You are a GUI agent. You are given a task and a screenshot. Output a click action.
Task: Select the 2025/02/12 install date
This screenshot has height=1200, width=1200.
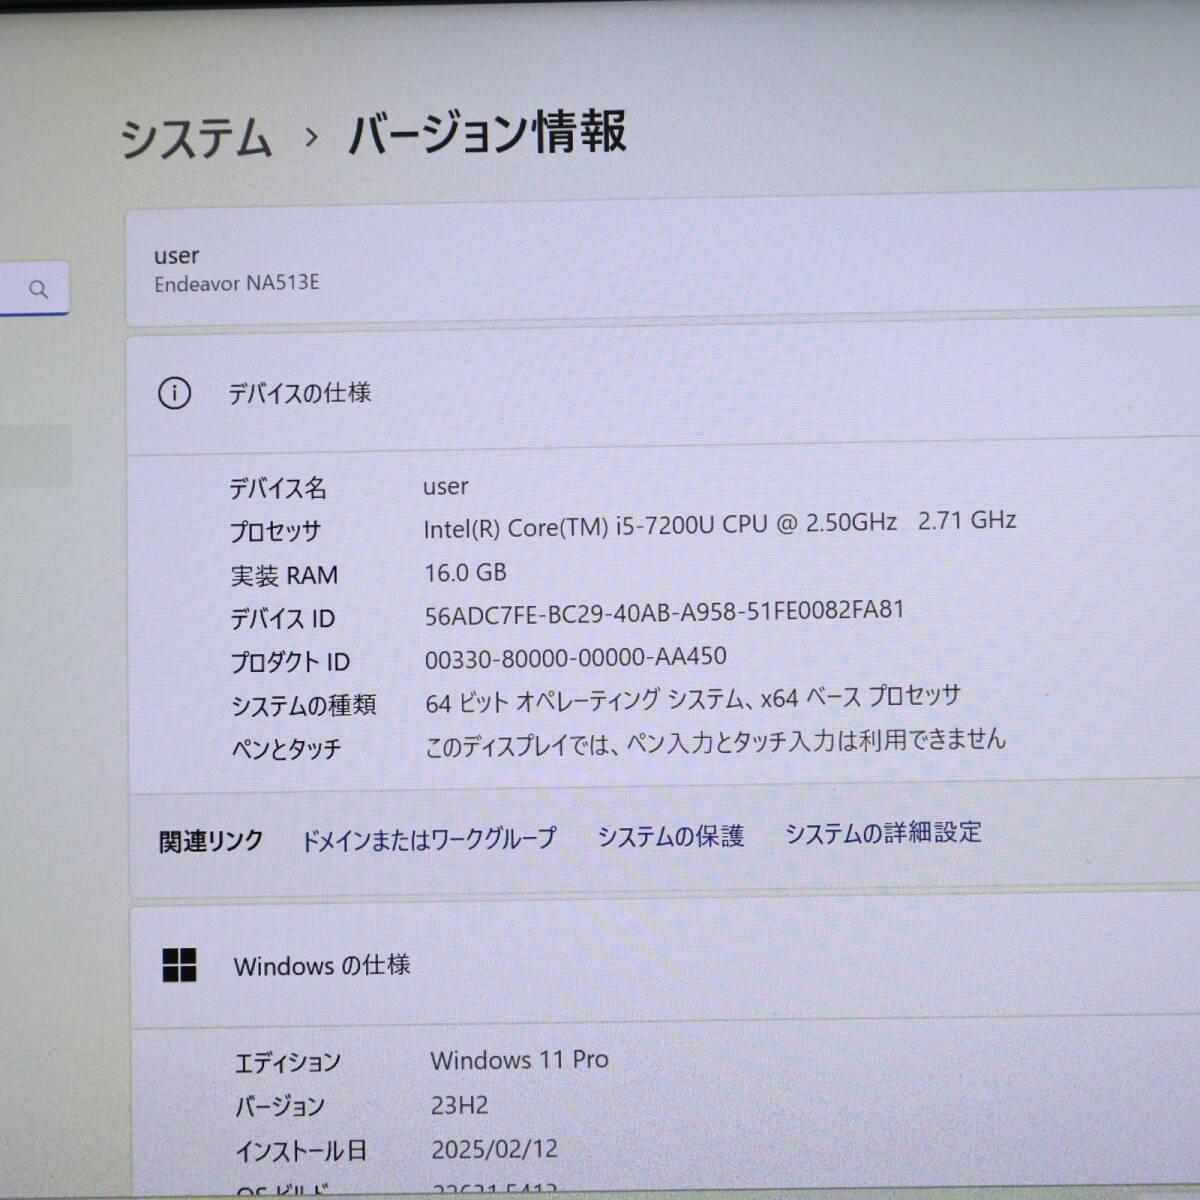494,1150
